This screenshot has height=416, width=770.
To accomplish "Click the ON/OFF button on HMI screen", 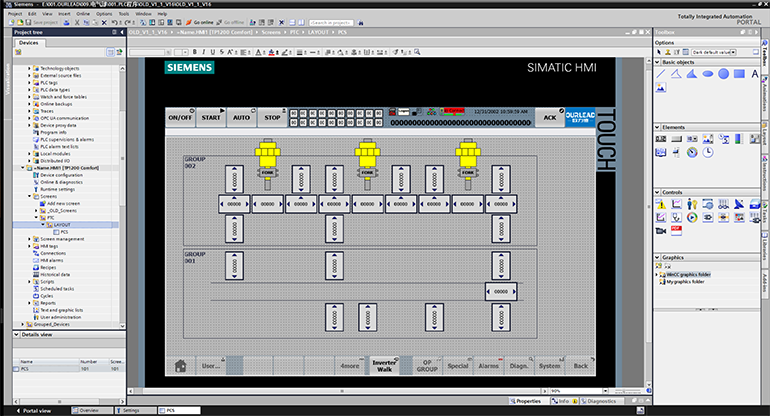I will point(180,118).
